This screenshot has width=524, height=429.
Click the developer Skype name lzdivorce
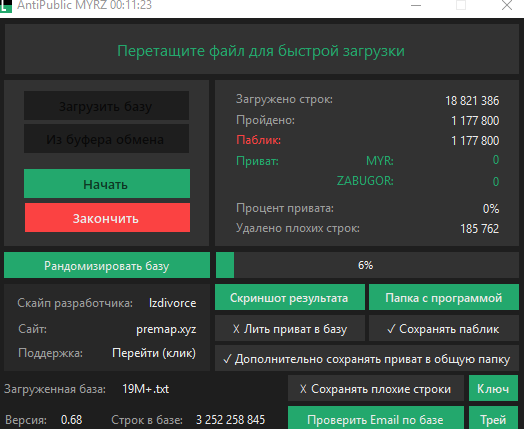point(172,303)
